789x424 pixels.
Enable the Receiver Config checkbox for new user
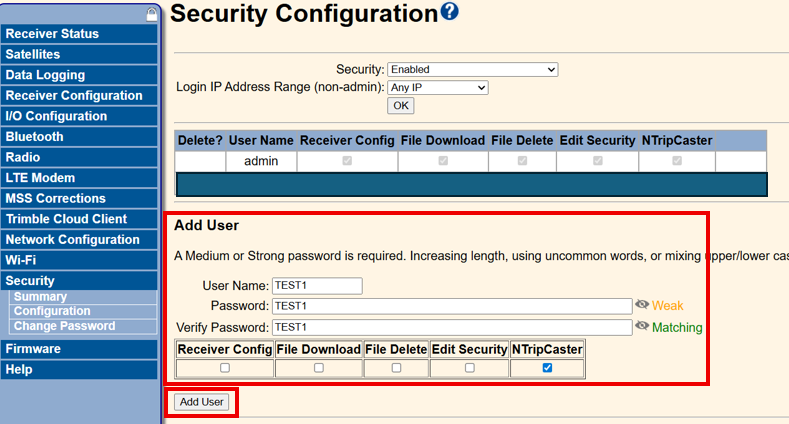[x=225, y=368]
